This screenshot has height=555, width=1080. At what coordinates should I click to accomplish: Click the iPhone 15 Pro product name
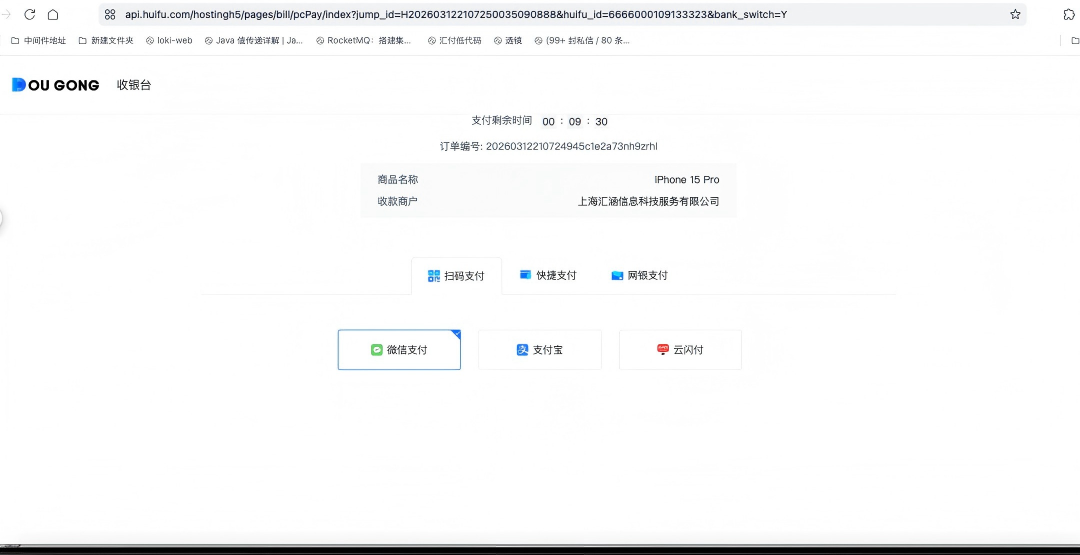(x=687, y=180)
